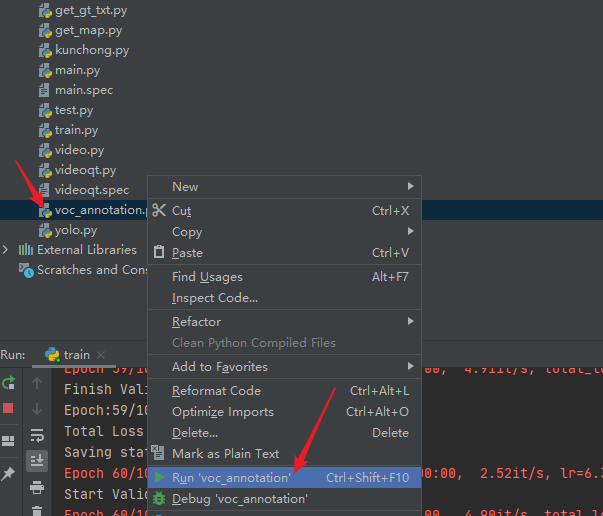Select get_map.py in project tree
The width and height of the screenshot is (603, 516).
click(x=88, y=30)
